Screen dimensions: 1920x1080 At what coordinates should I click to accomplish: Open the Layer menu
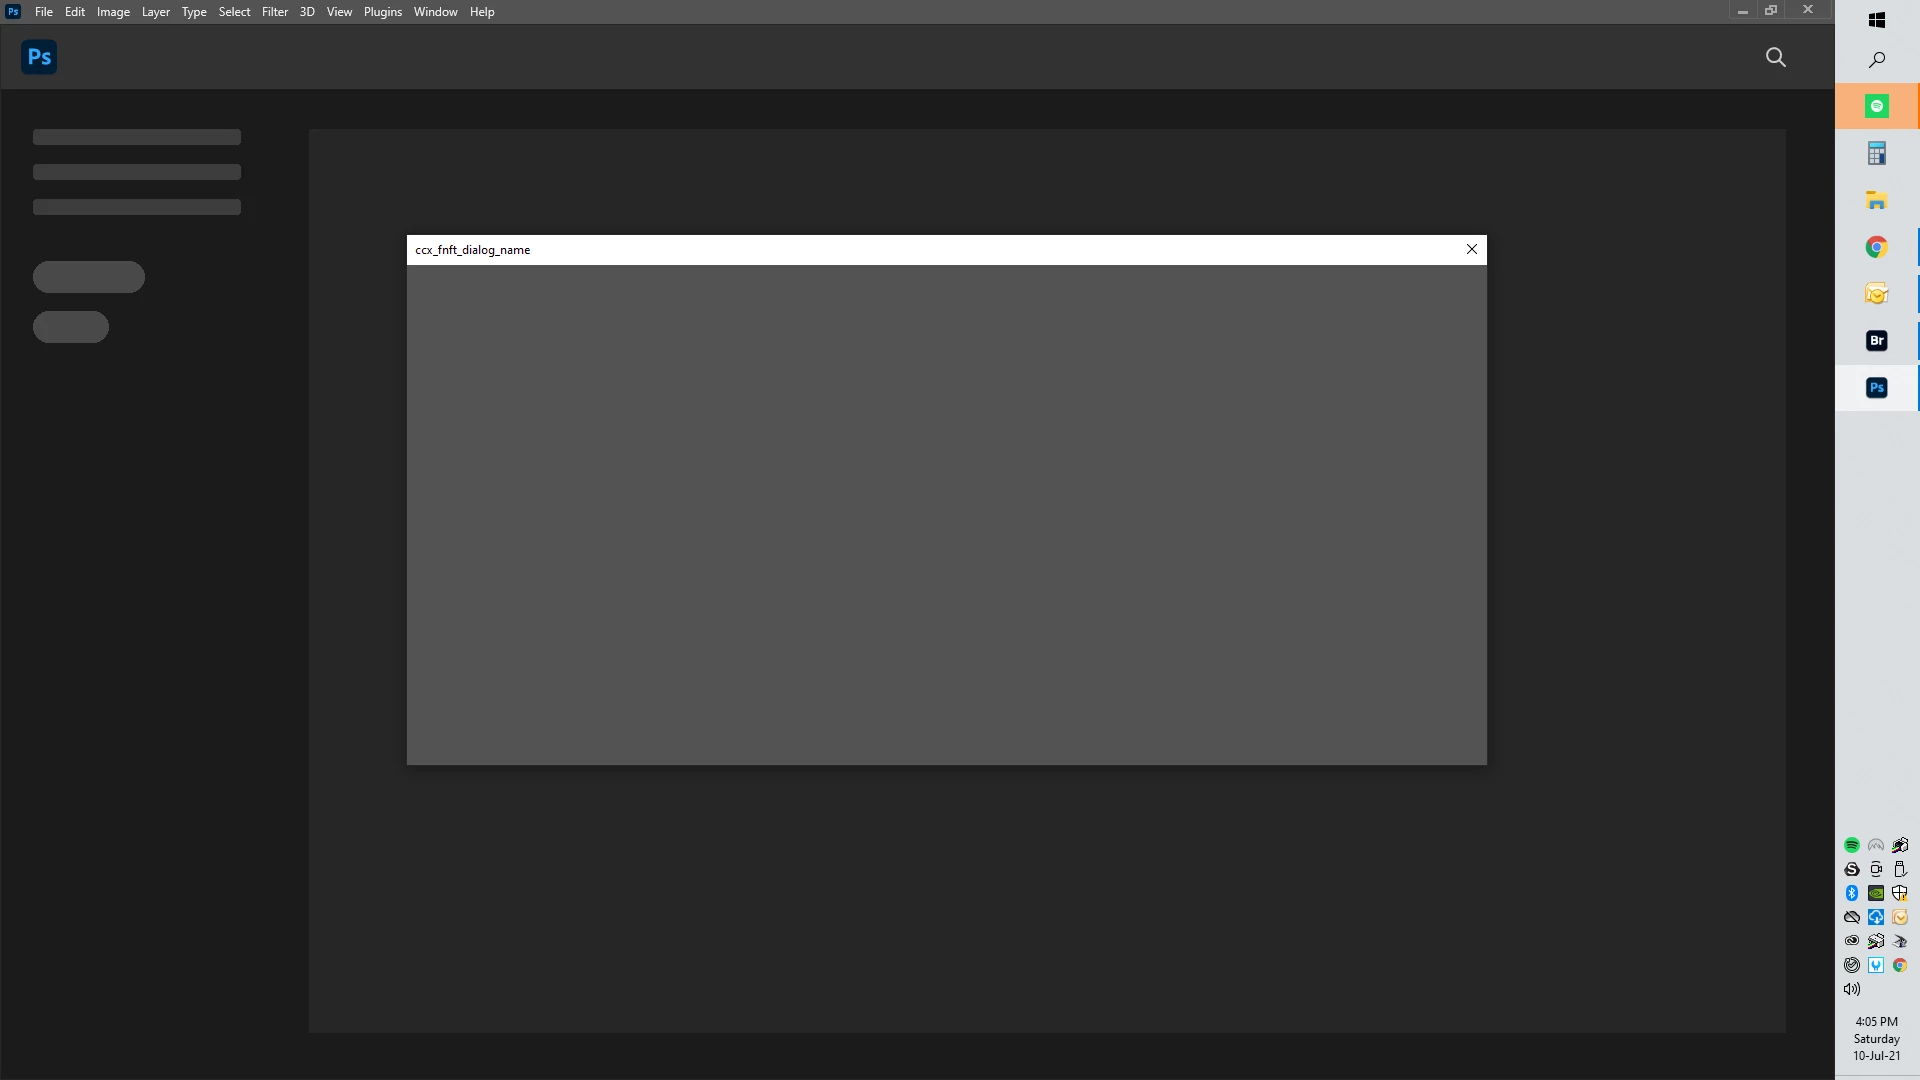click(x=155, y=12)
